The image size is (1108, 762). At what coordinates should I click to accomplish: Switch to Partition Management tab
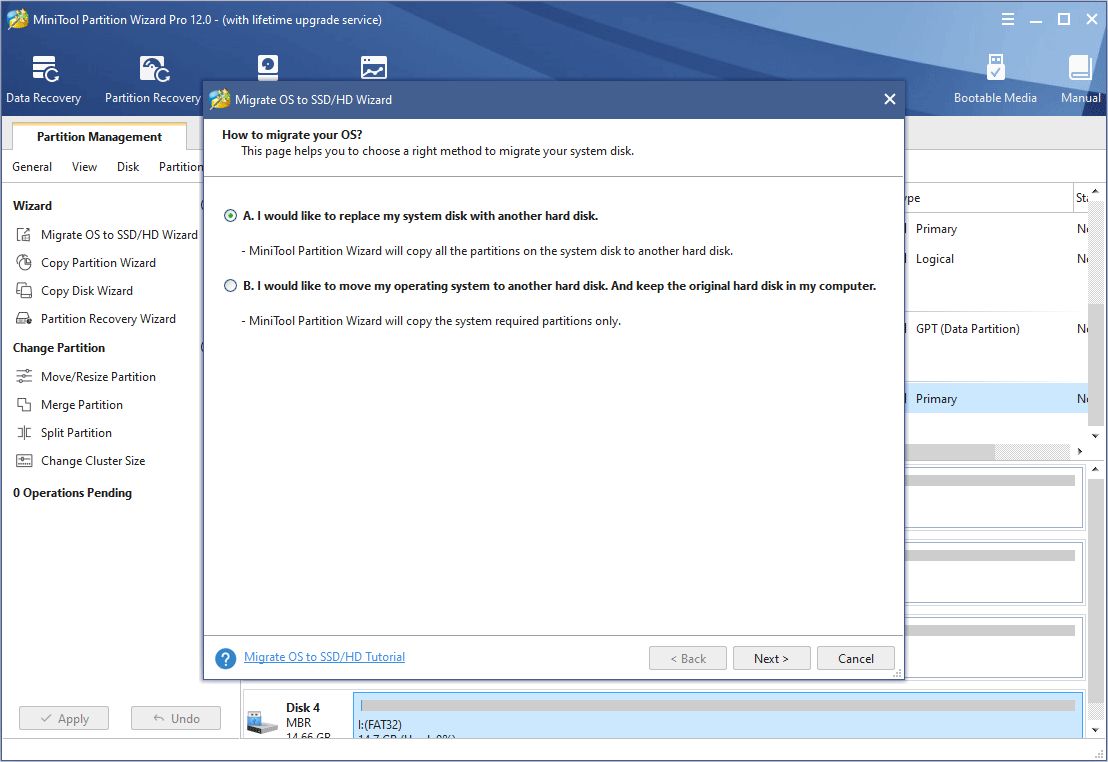point(100,136)
